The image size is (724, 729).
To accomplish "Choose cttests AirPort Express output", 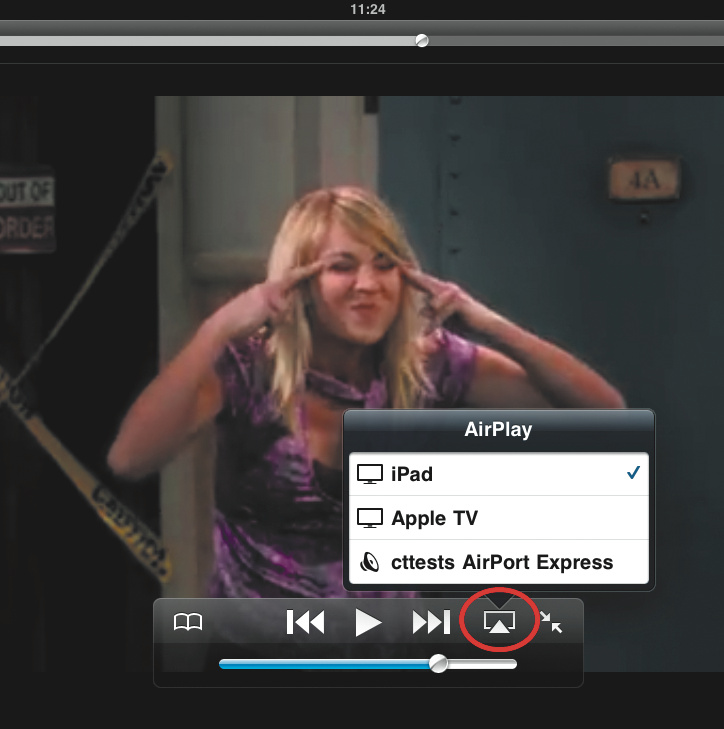I will click(x=498, y=562).
